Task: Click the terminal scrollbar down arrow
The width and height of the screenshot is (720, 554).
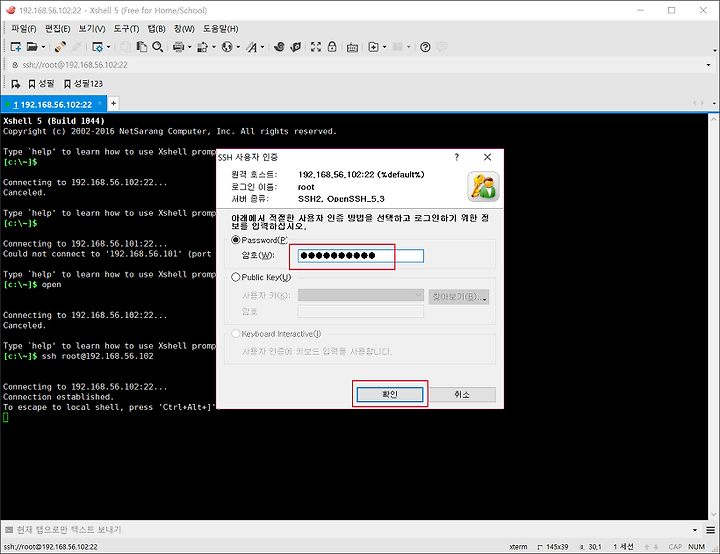Action: click(x=714, y=514)
